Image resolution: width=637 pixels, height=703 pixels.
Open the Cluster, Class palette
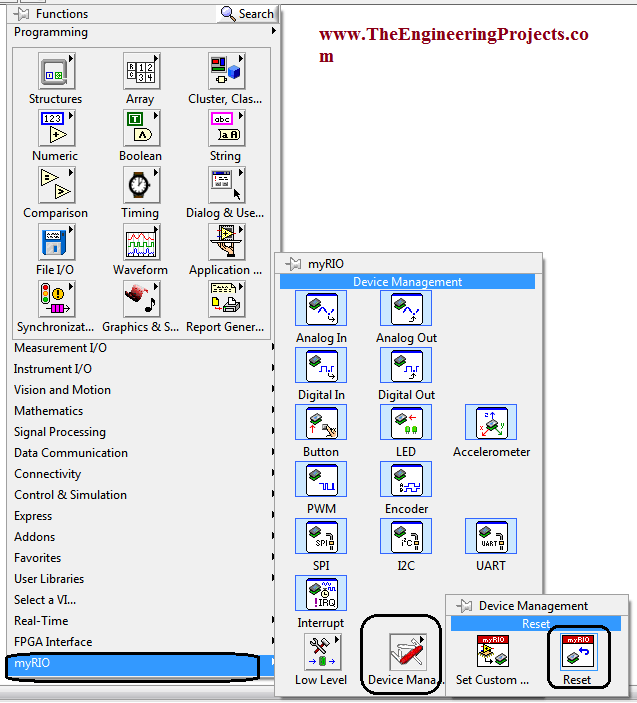click(226, 71)
